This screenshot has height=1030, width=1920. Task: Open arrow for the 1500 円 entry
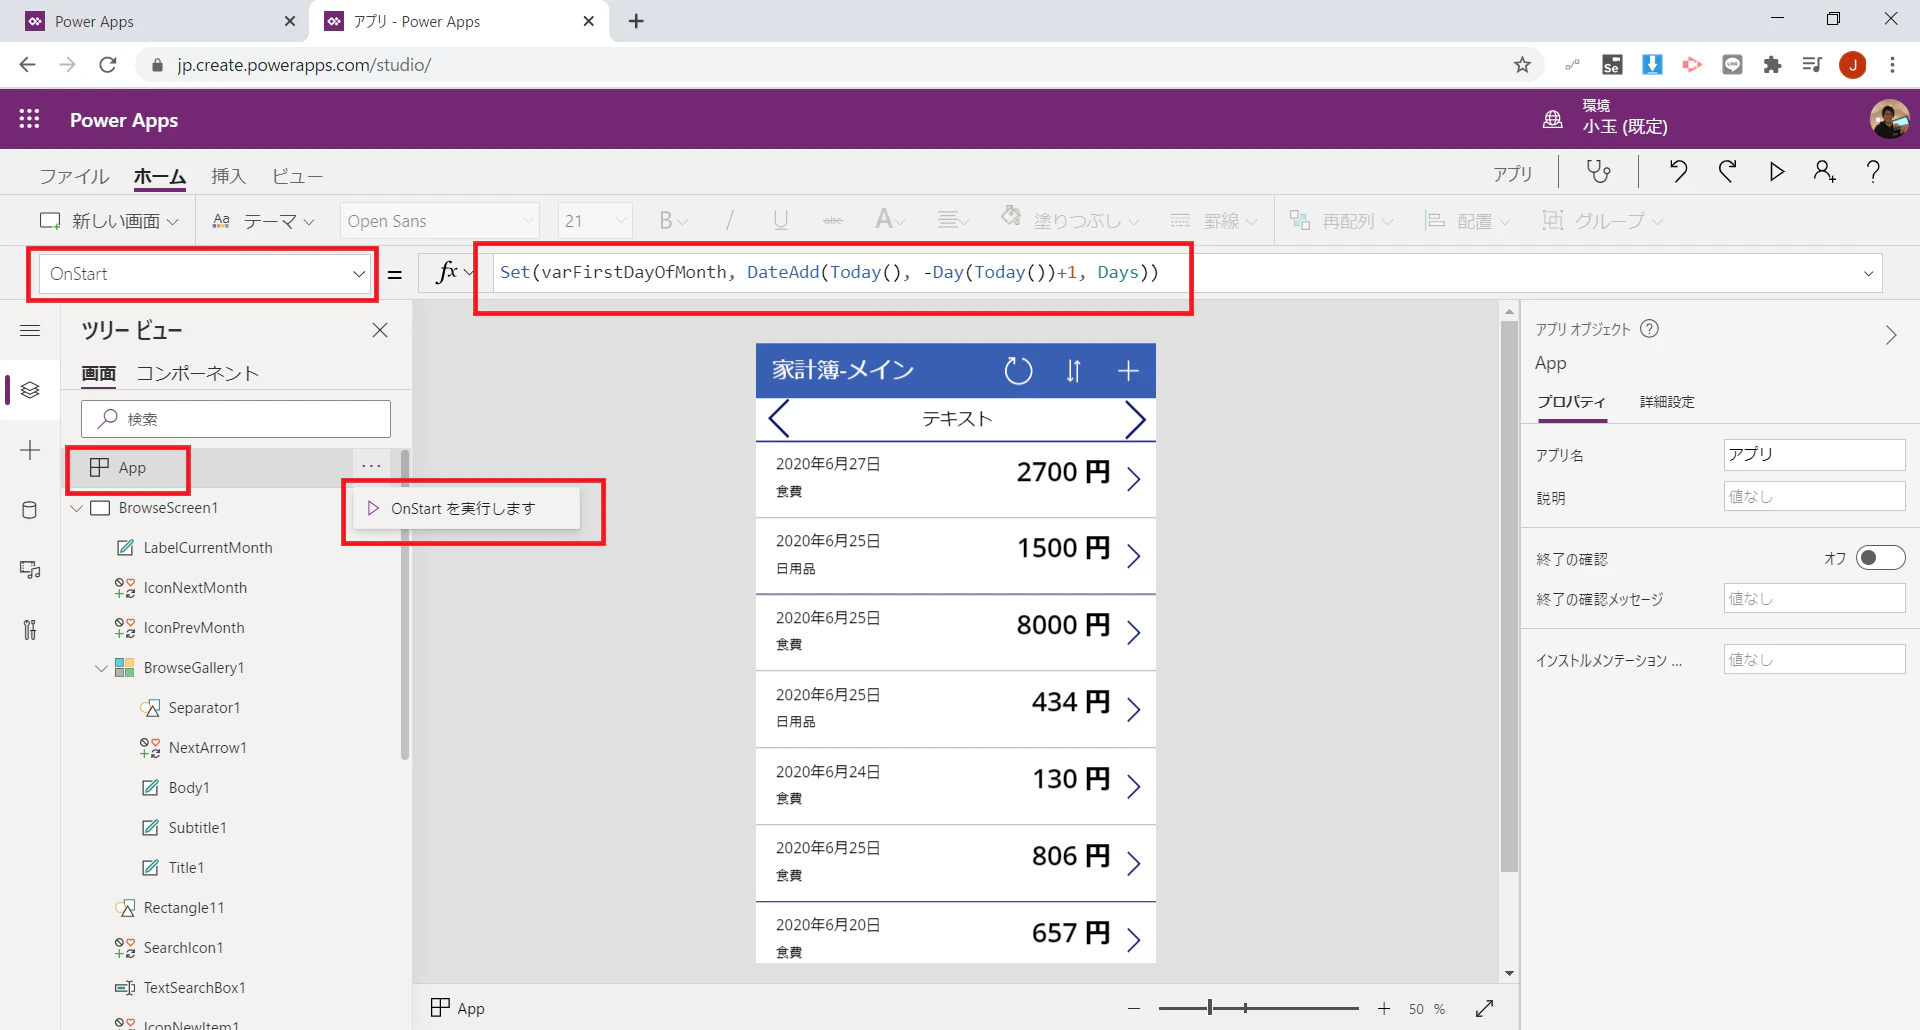1133,556
